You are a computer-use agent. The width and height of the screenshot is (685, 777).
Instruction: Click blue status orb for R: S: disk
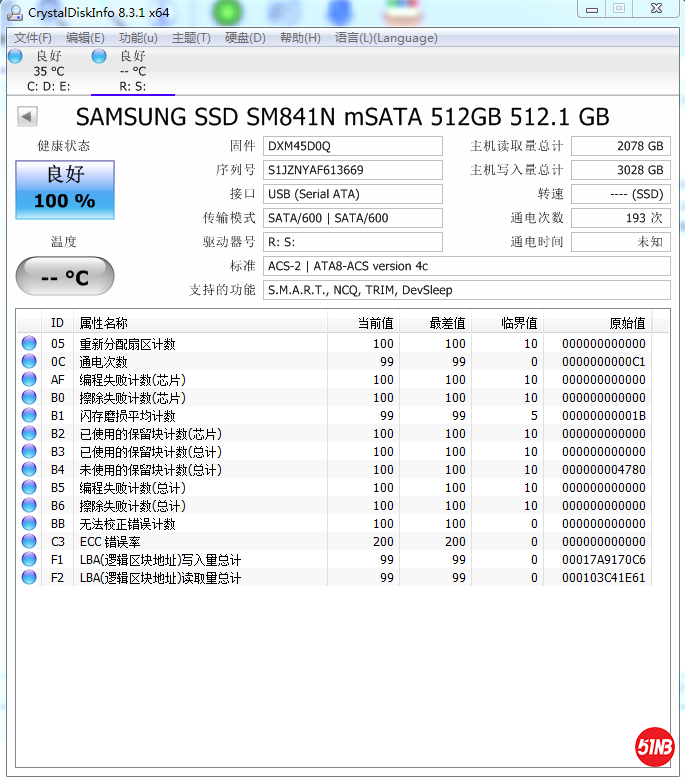click(x=99, y=57)
